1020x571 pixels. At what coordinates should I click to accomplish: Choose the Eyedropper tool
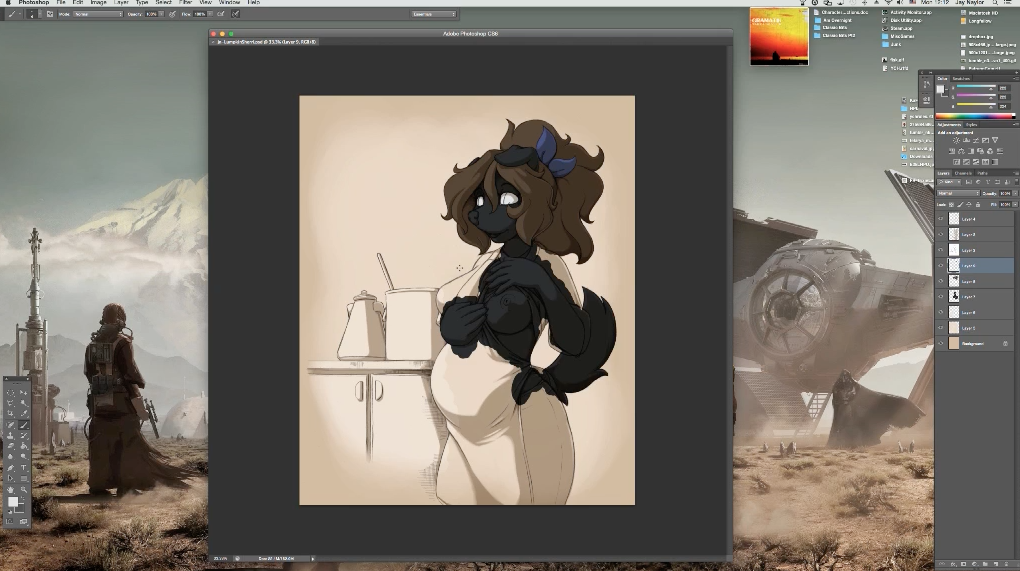pyautogui.click(x=24, y=414)
